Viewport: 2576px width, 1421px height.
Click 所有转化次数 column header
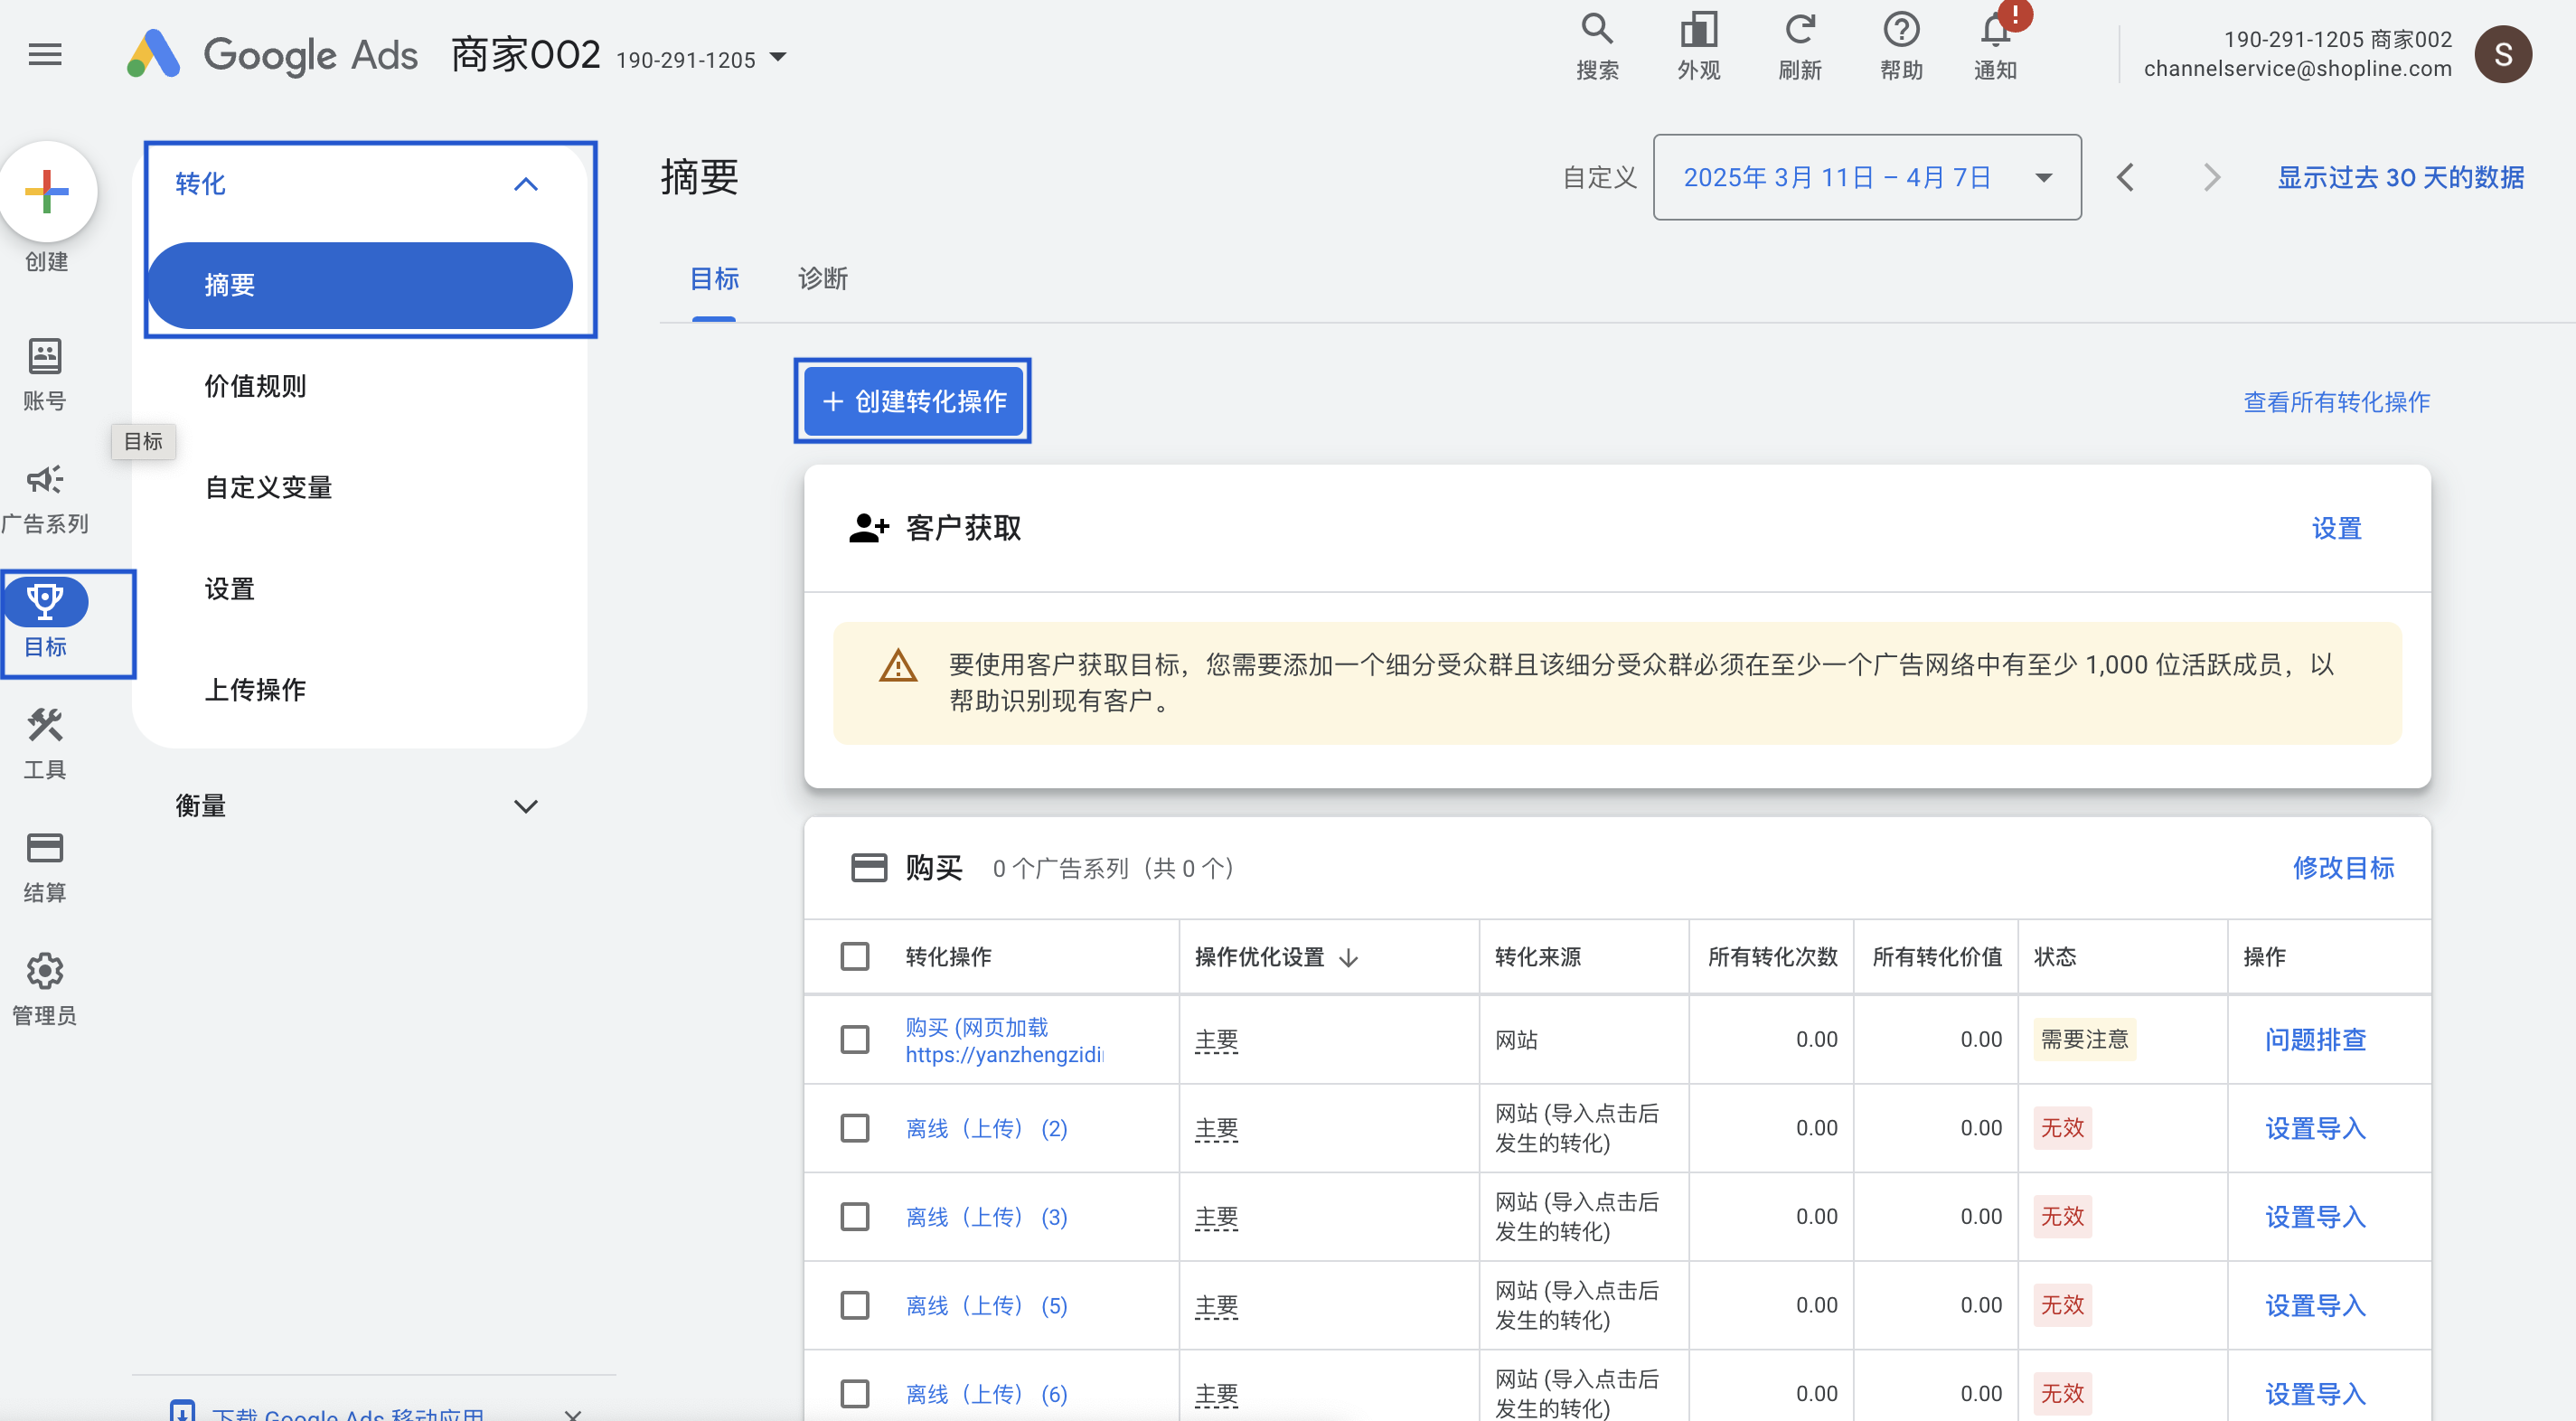[1772, 957]
